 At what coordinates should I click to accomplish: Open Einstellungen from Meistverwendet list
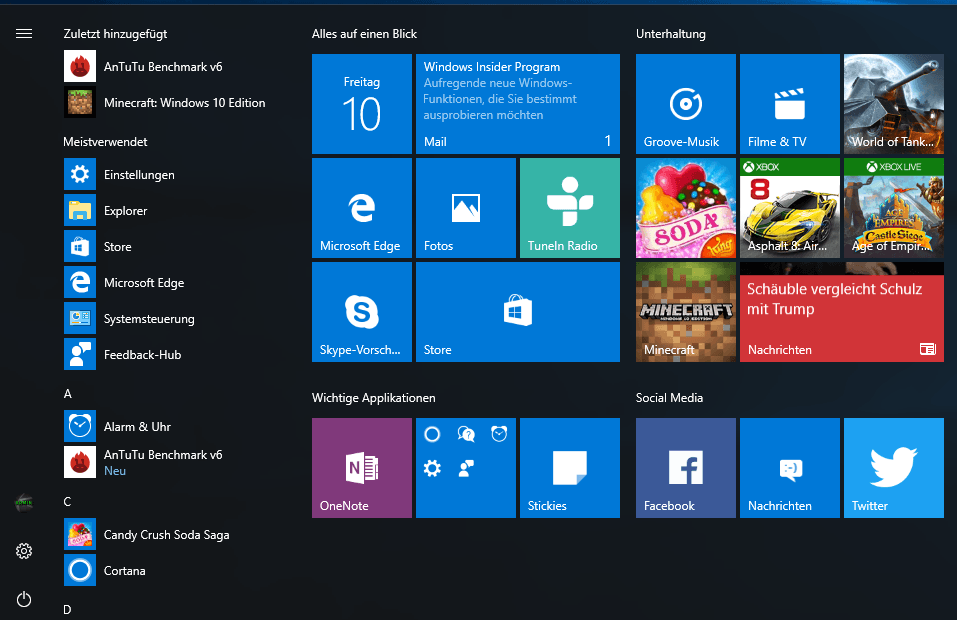[x=165, y=175]
